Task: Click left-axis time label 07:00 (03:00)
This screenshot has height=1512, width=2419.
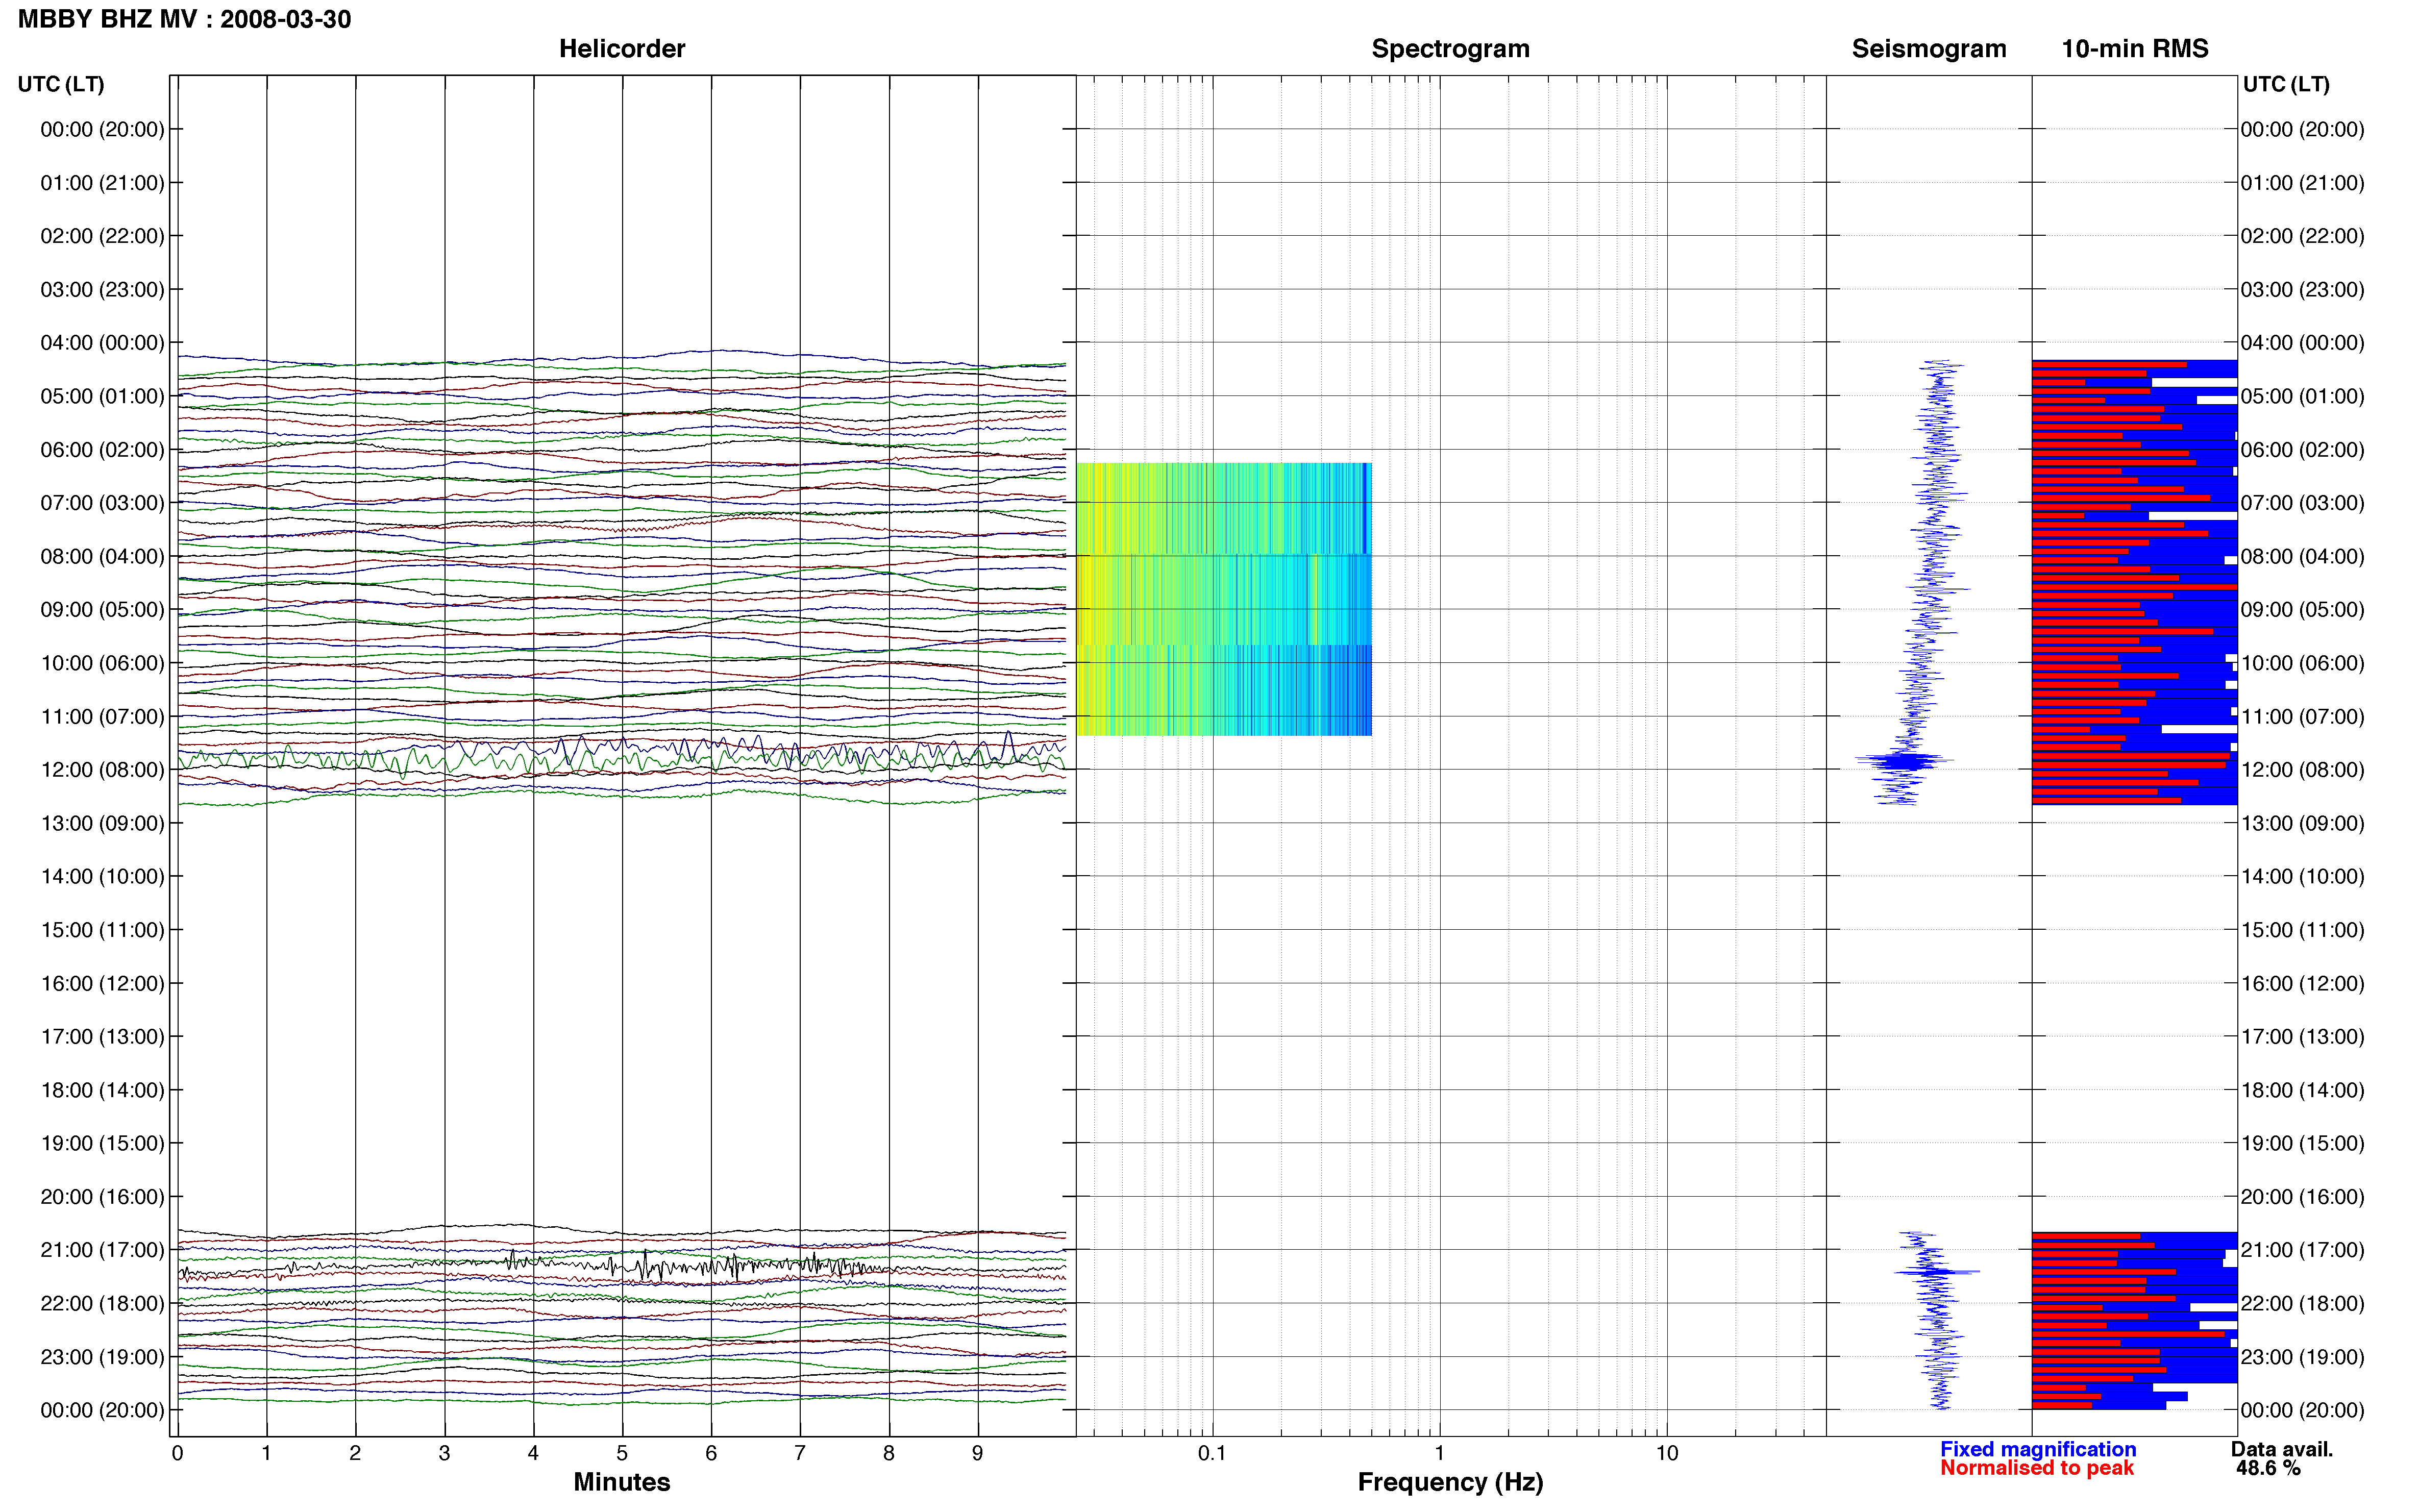Action: [102, 503]
